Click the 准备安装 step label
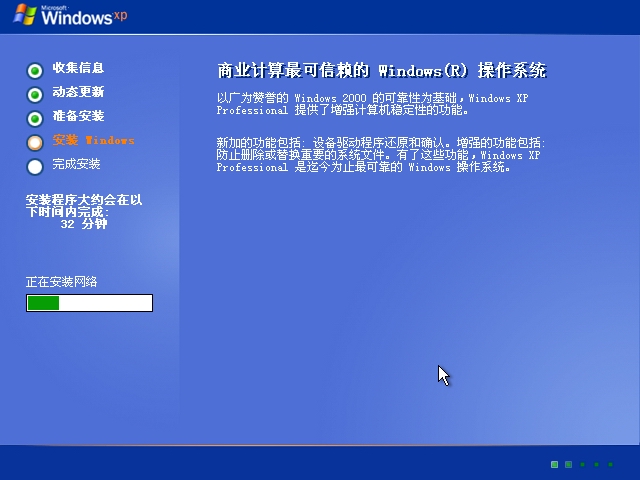This screenshot has height=480, width=640. tap(78, 116)
